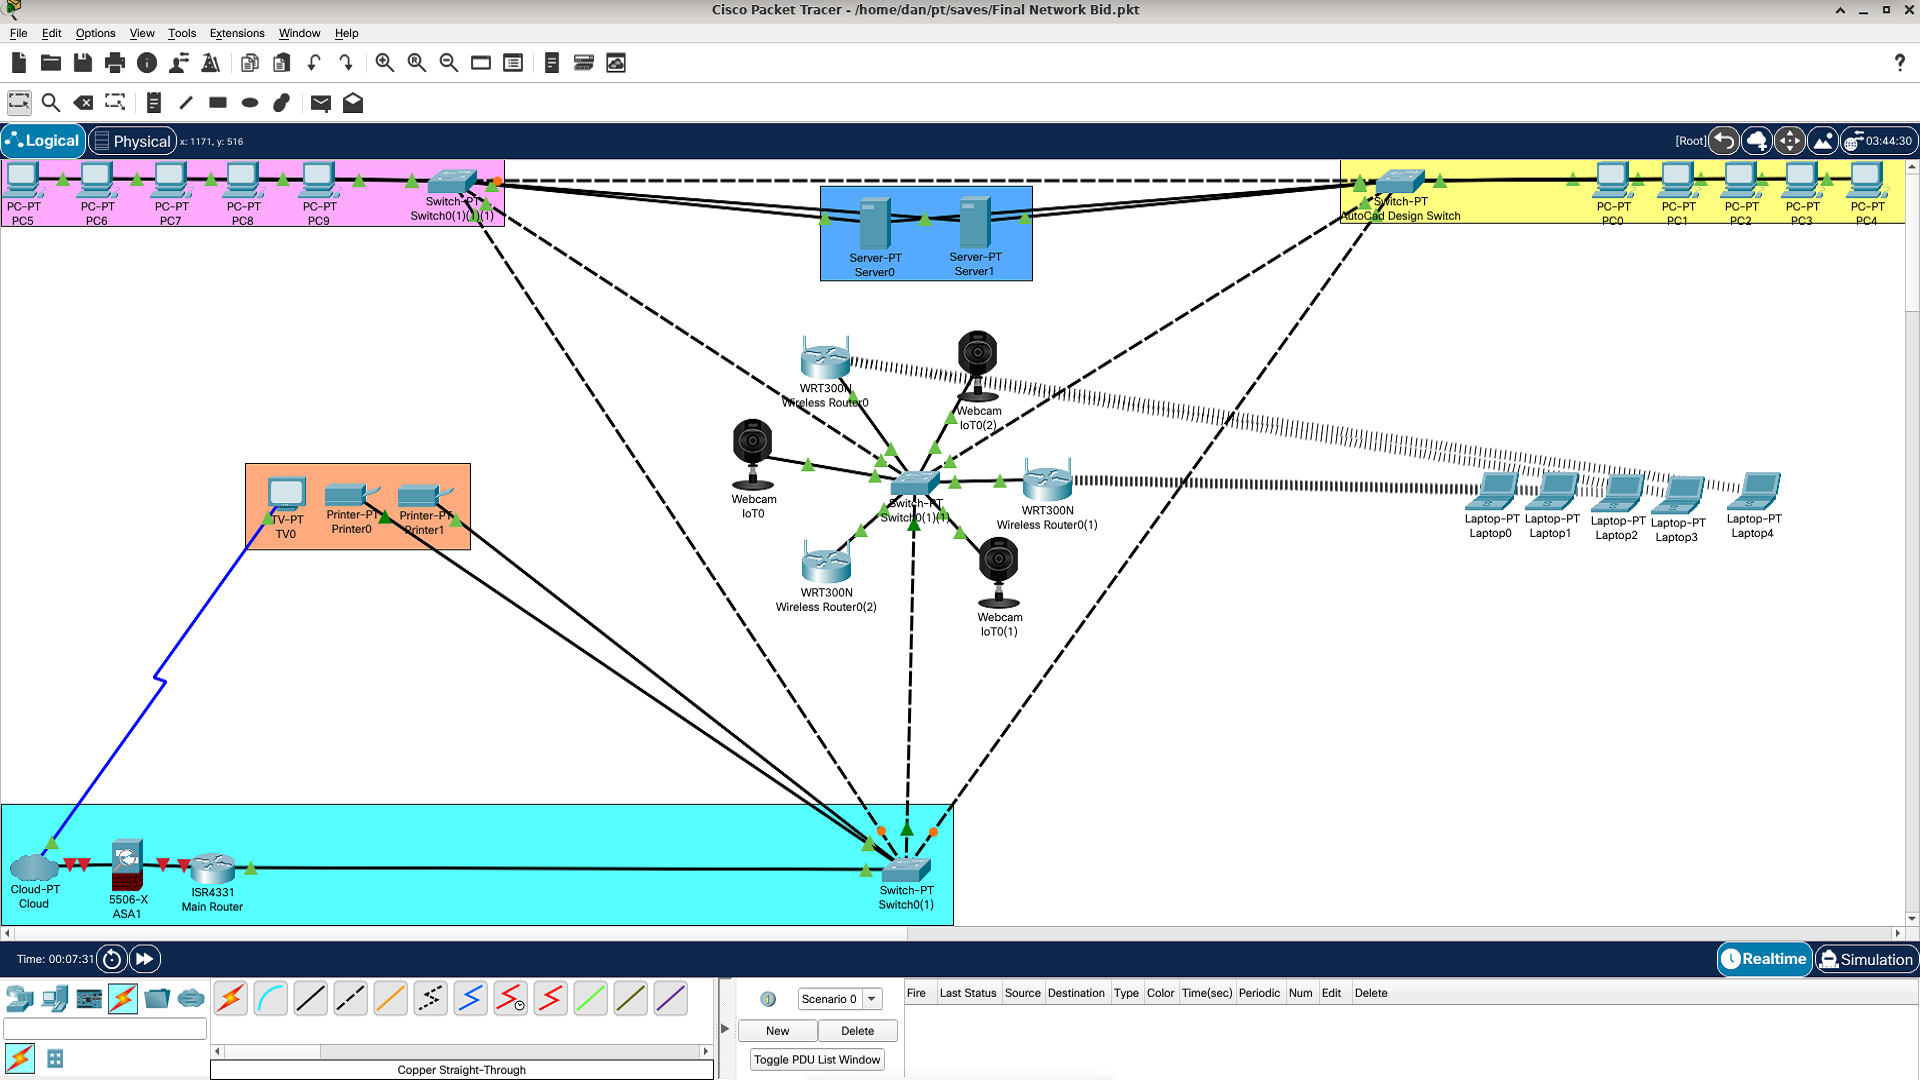The width and height of the screenshot is (1920, 1080).
Task: Choose the Delete tool
Action: pyautogui.click(x=83, y=102)
